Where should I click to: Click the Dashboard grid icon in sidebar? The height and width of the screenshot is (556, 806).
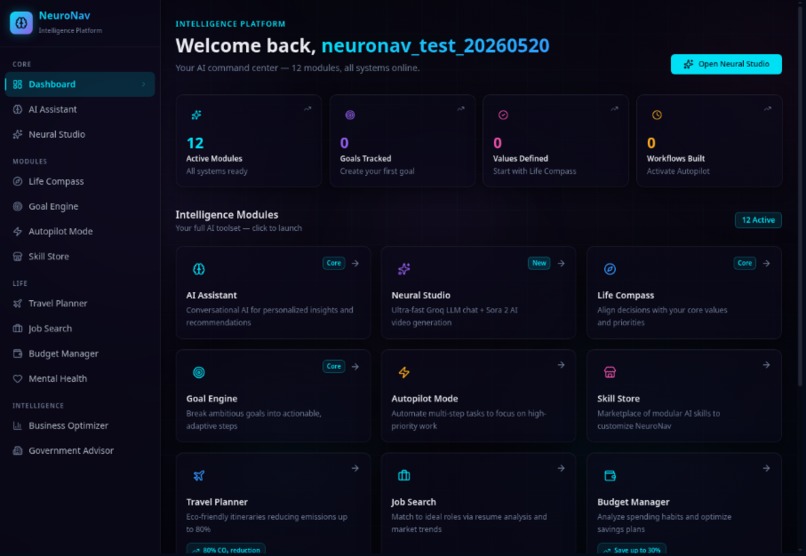(17, 84)
